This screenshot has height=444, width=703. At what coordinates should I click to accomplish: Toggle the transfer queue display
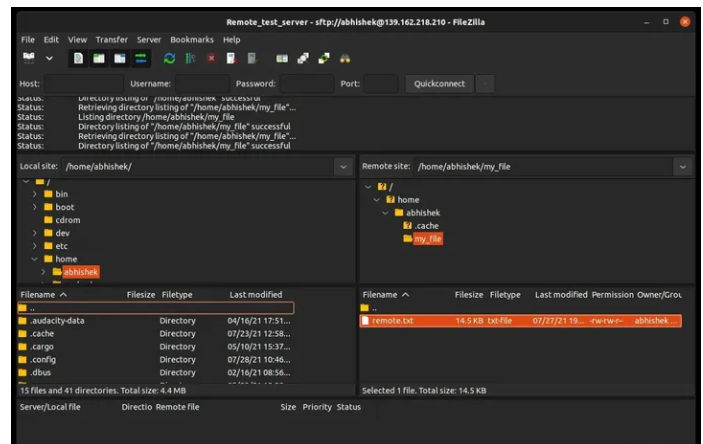141,58
